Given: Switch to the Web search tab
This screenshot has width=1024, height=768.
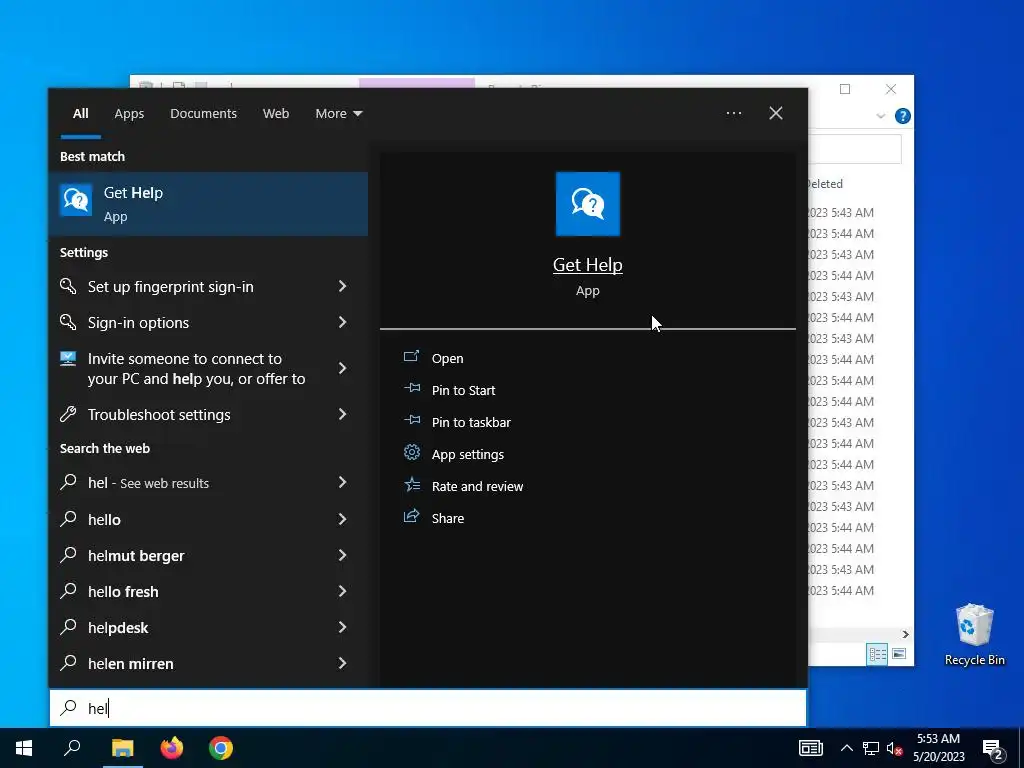Looking at the screenshot, I should tap(276, 114).
